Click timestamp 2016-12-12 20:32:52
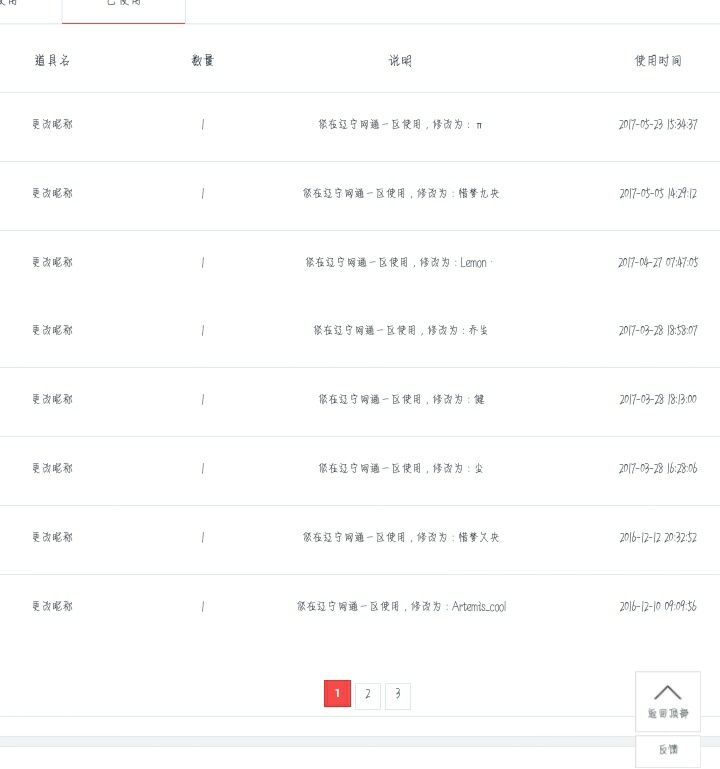Viewport: 720px width, 769px height. [x=658, y=538]
